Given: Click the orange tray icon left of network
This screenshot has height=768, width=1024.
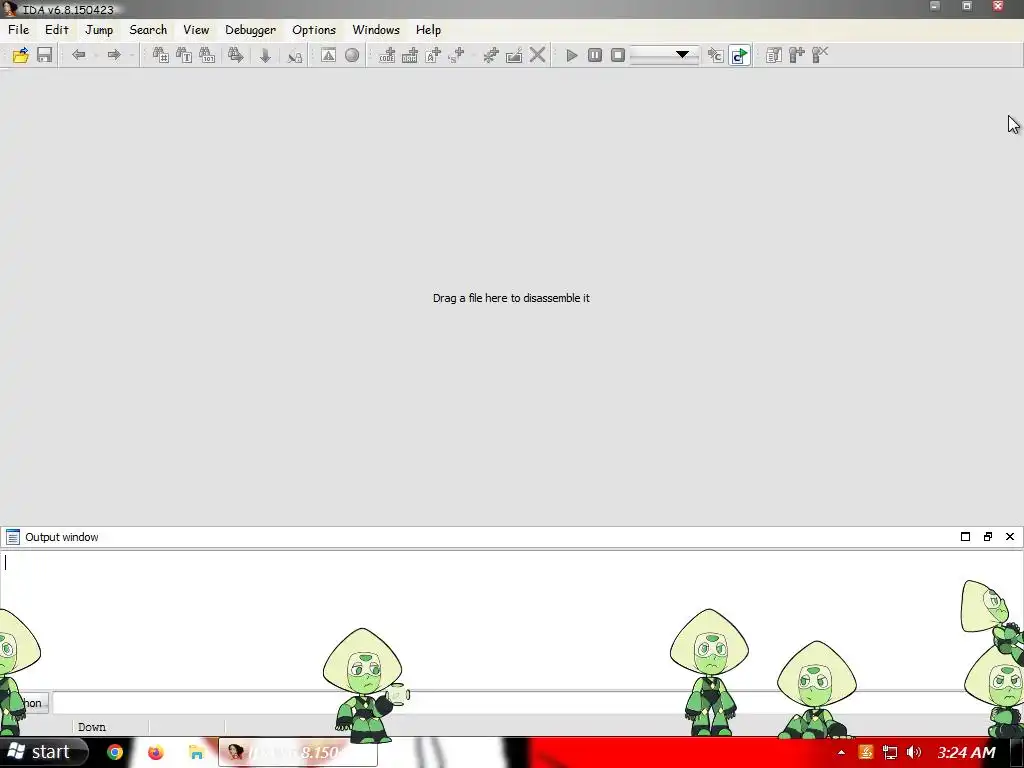Looking at the screenshot, I should (x=865, y=753).
